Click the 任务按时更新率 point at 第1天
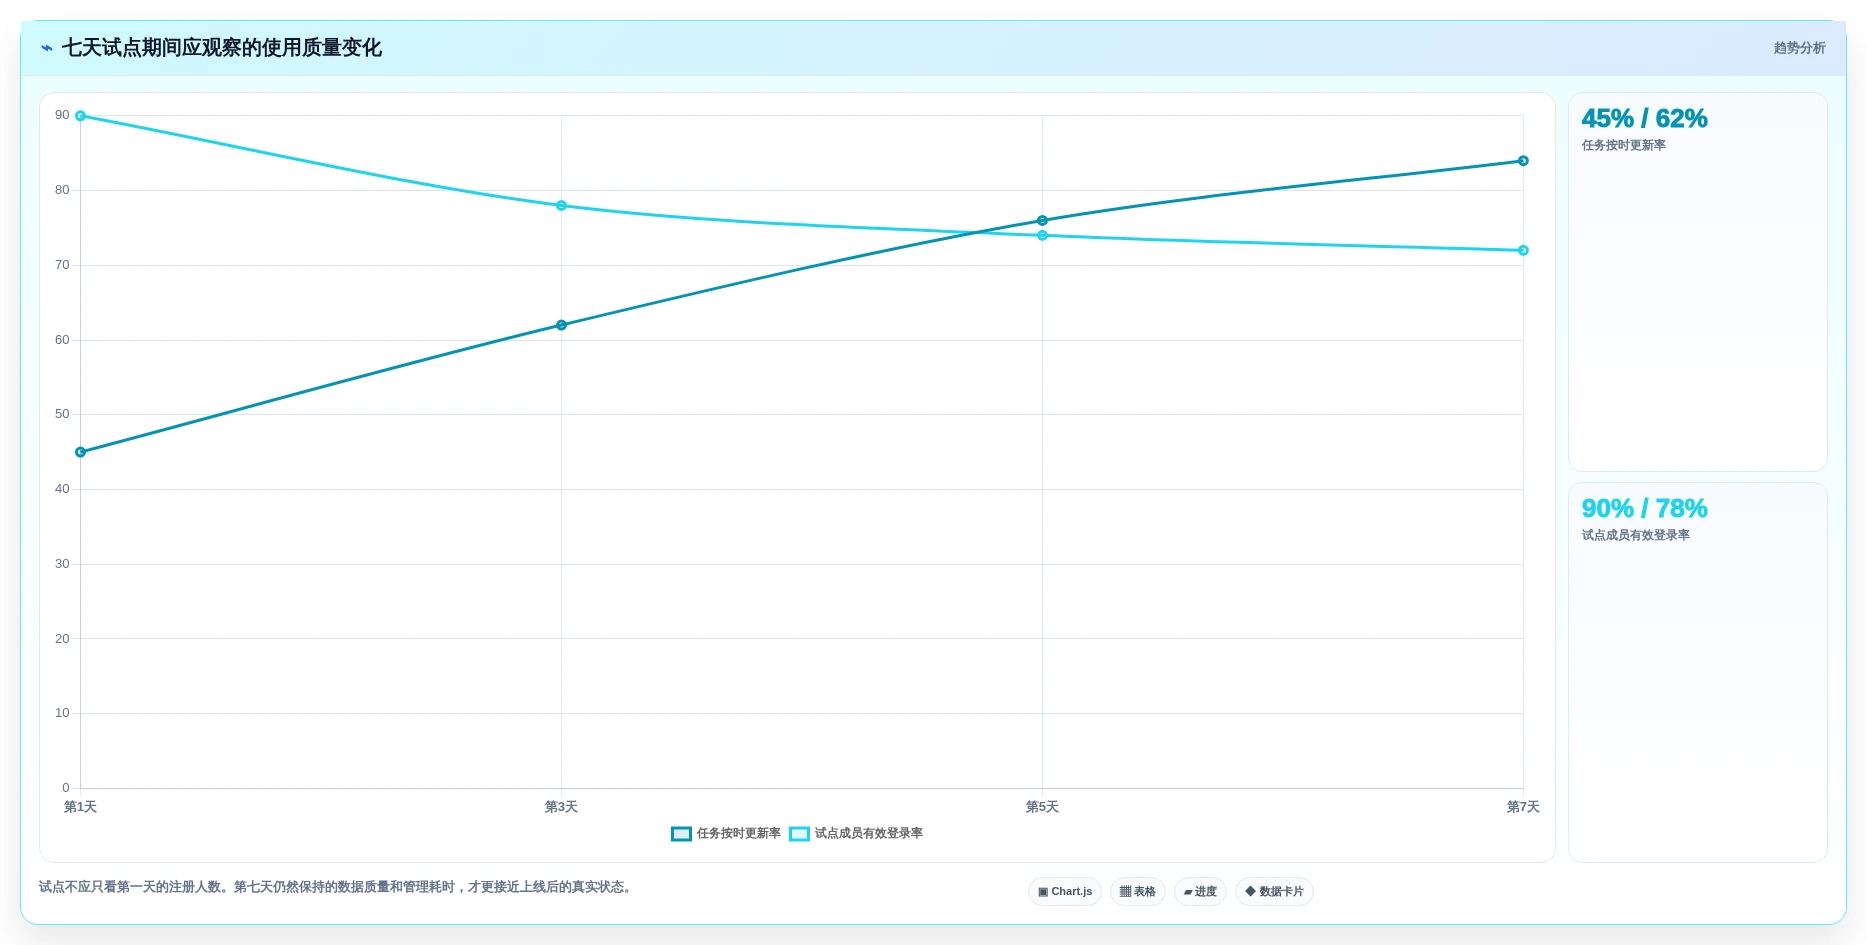 click(81, 452)
